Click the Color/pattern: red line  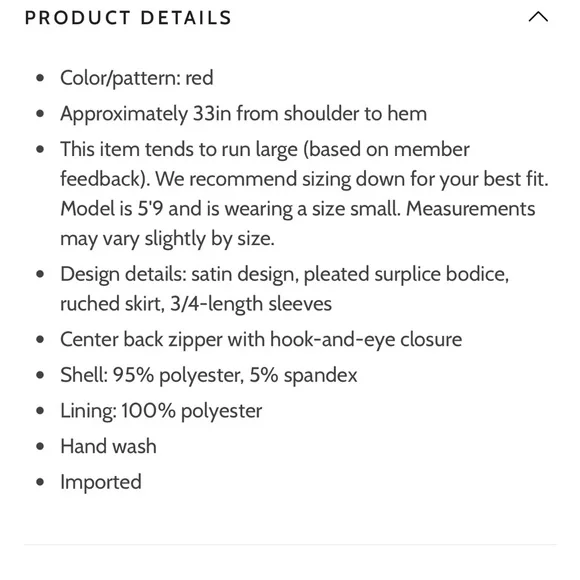tap(136, 78)
